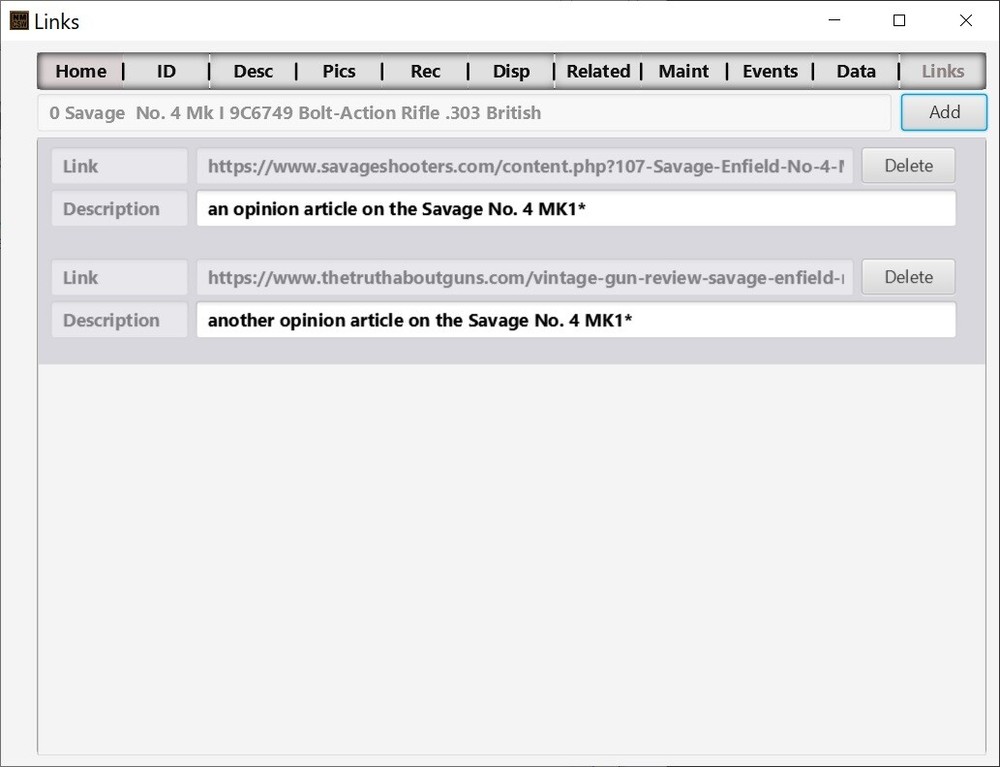Click the Description label for the second entry
1000x767 pixels.
[x=118, y=320]
